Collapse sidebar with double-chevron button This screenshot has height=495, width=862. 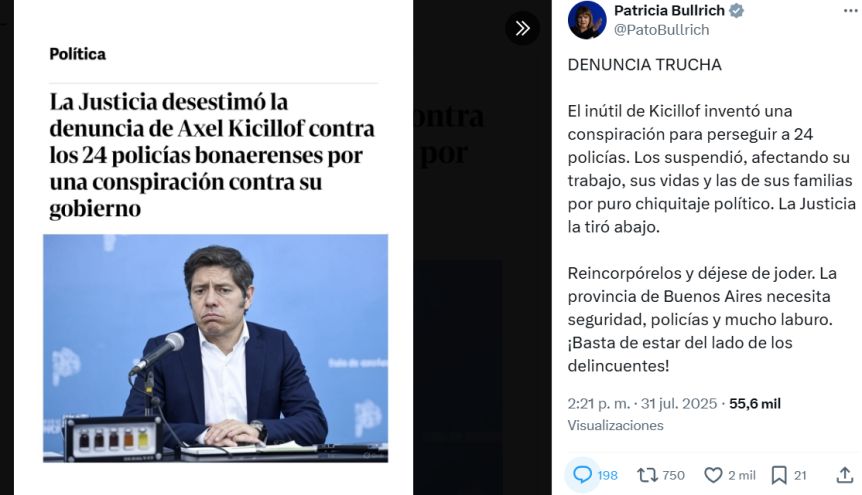coord(522,28)
